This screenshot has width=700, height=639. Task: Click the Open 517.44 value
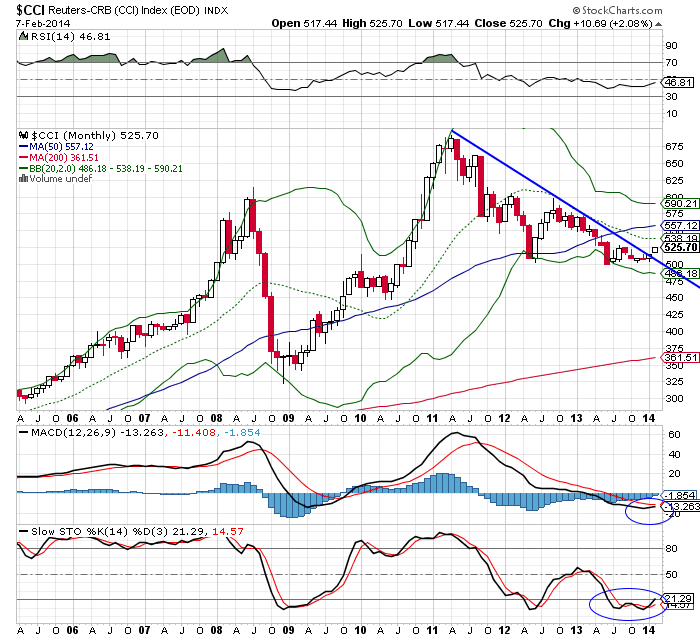click(x=304, y=23)
